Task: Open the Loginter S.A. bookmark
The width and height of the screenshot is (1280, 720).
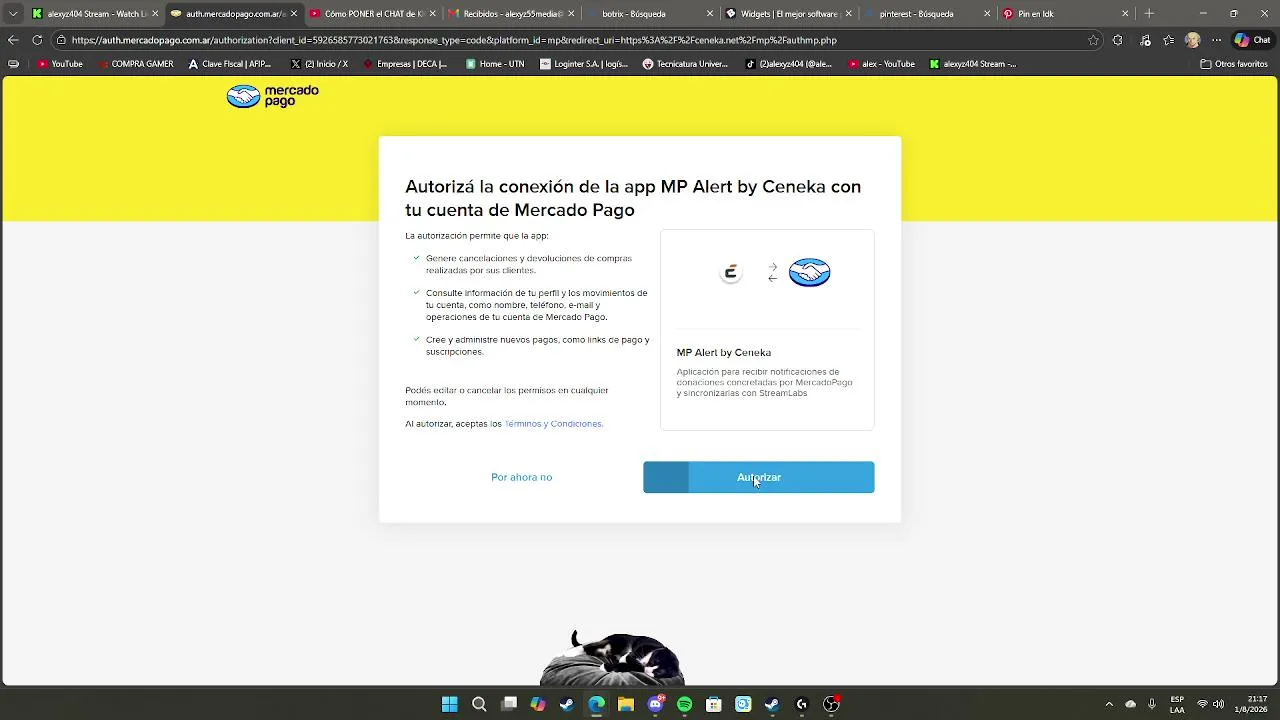Action: pyautogui.click(x=584, y=64)
